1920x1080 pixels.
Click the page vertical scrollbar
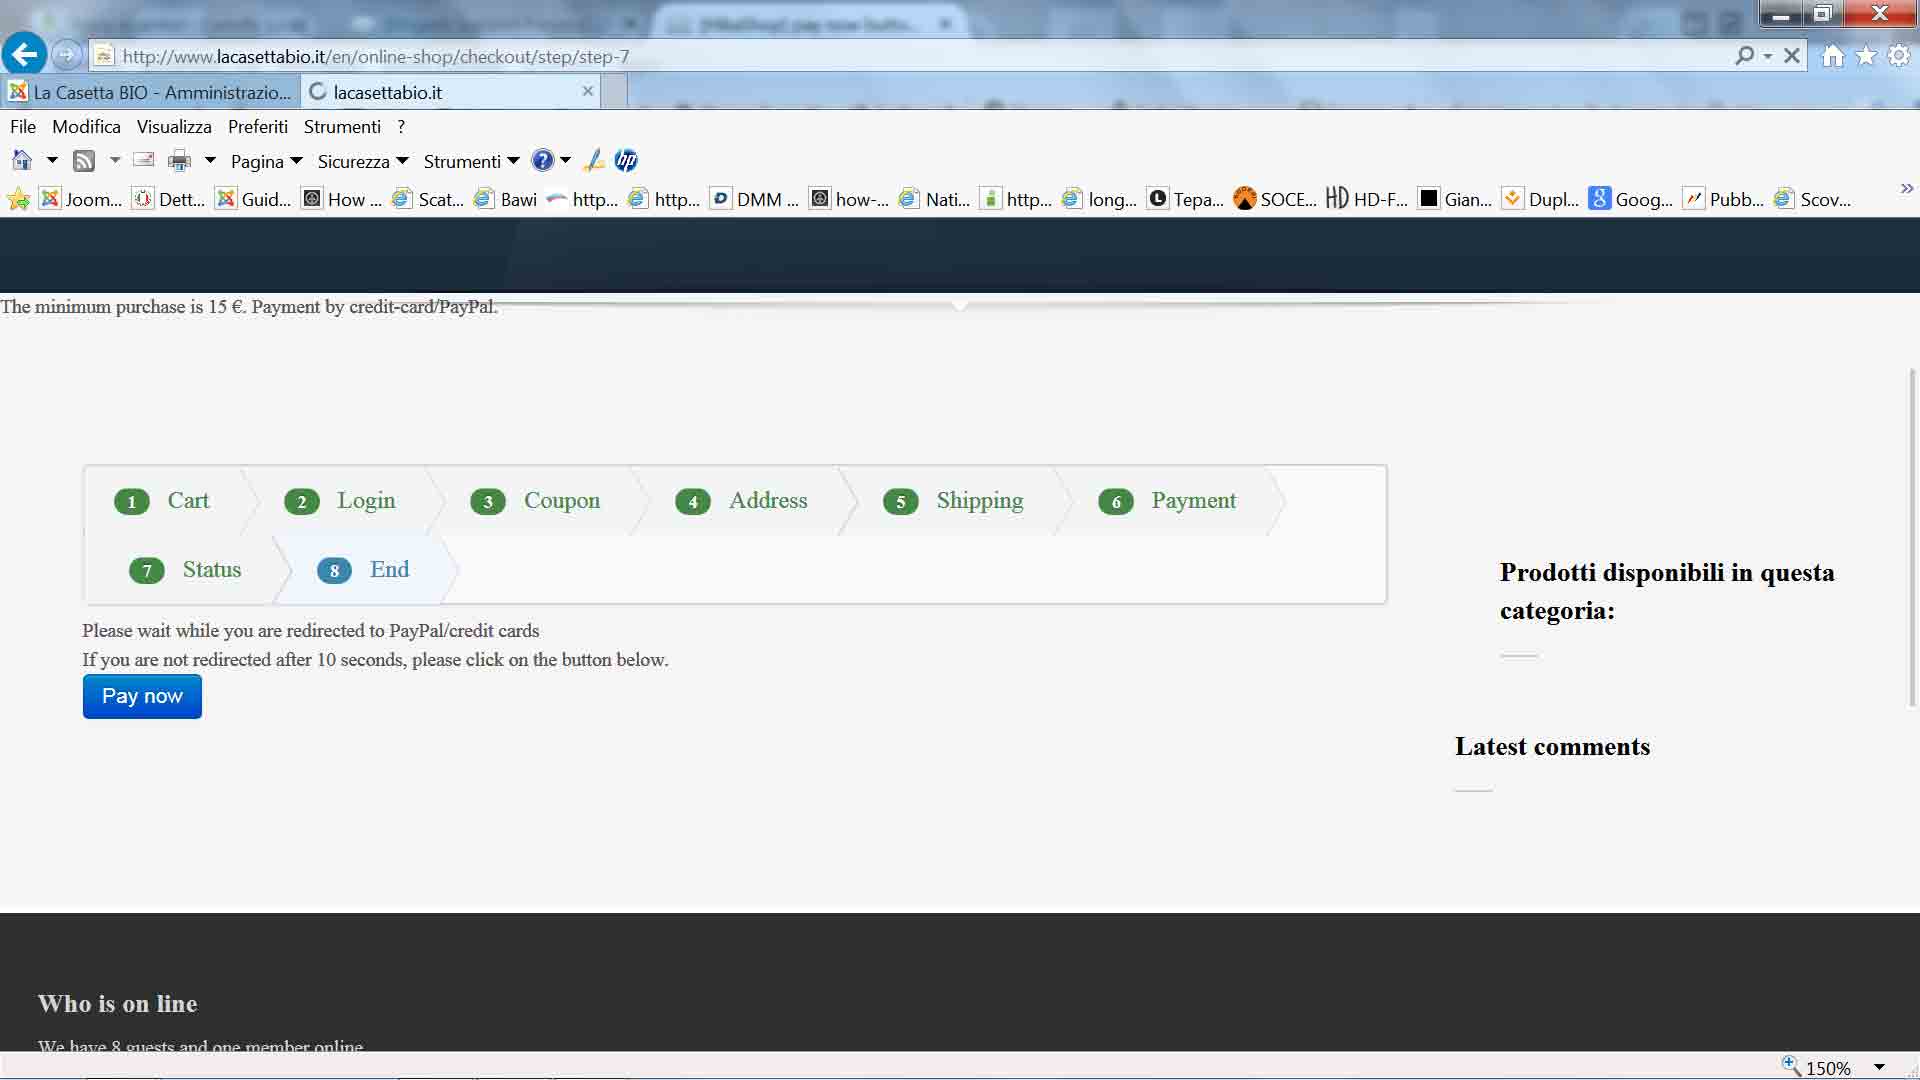click(x=1912, y=538)
